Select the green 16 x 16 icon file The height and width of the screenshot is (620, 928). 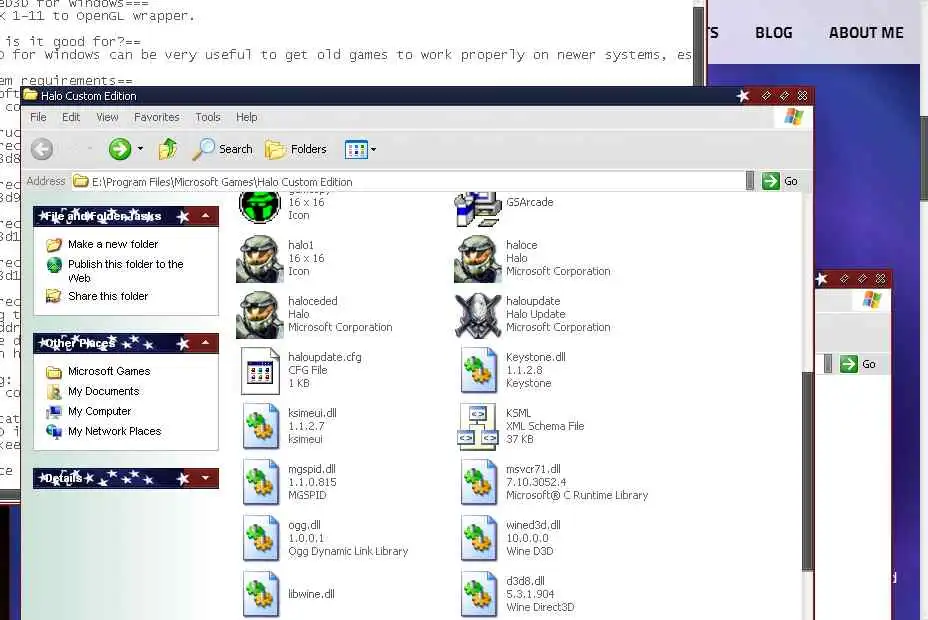coord(259,207)
